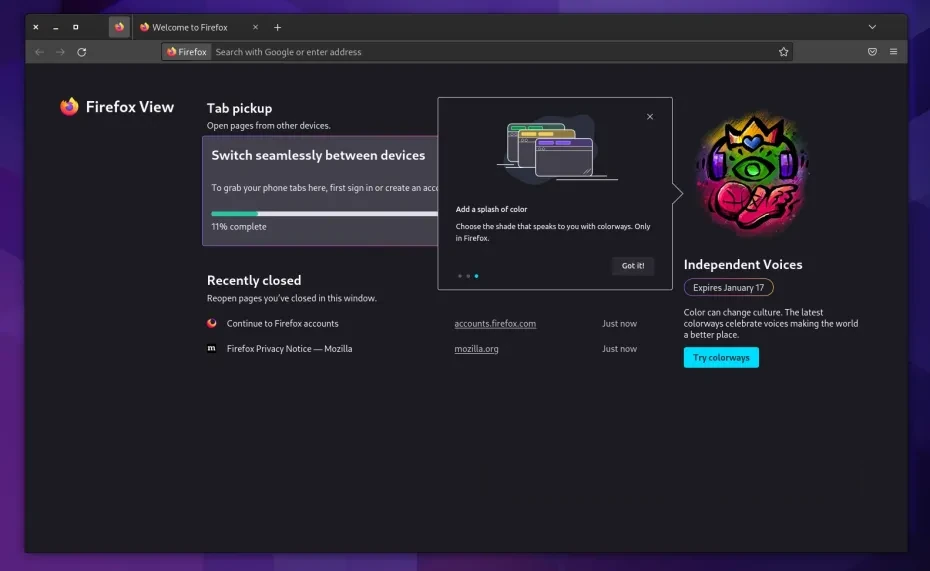Select the third active tour dot
The image size is (930, 571).
(476, 276)
